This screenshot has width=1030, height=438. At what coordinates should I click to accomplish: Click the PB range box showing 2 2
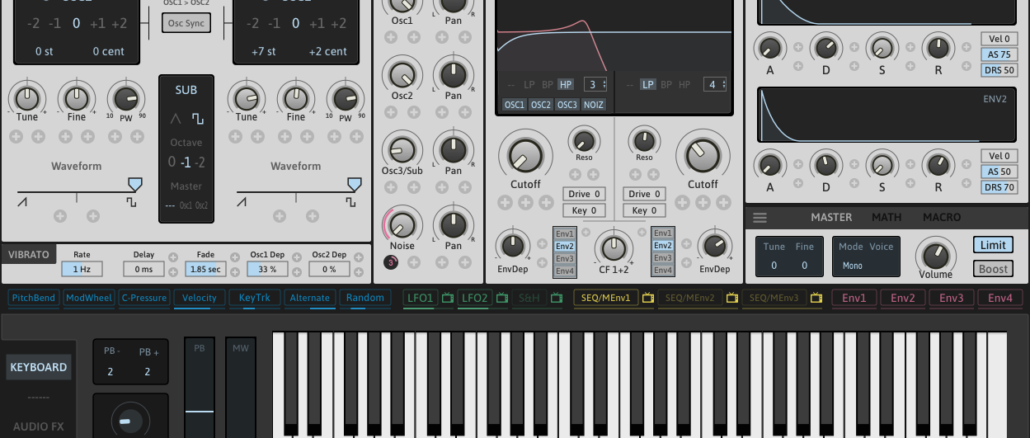[130, 362]
